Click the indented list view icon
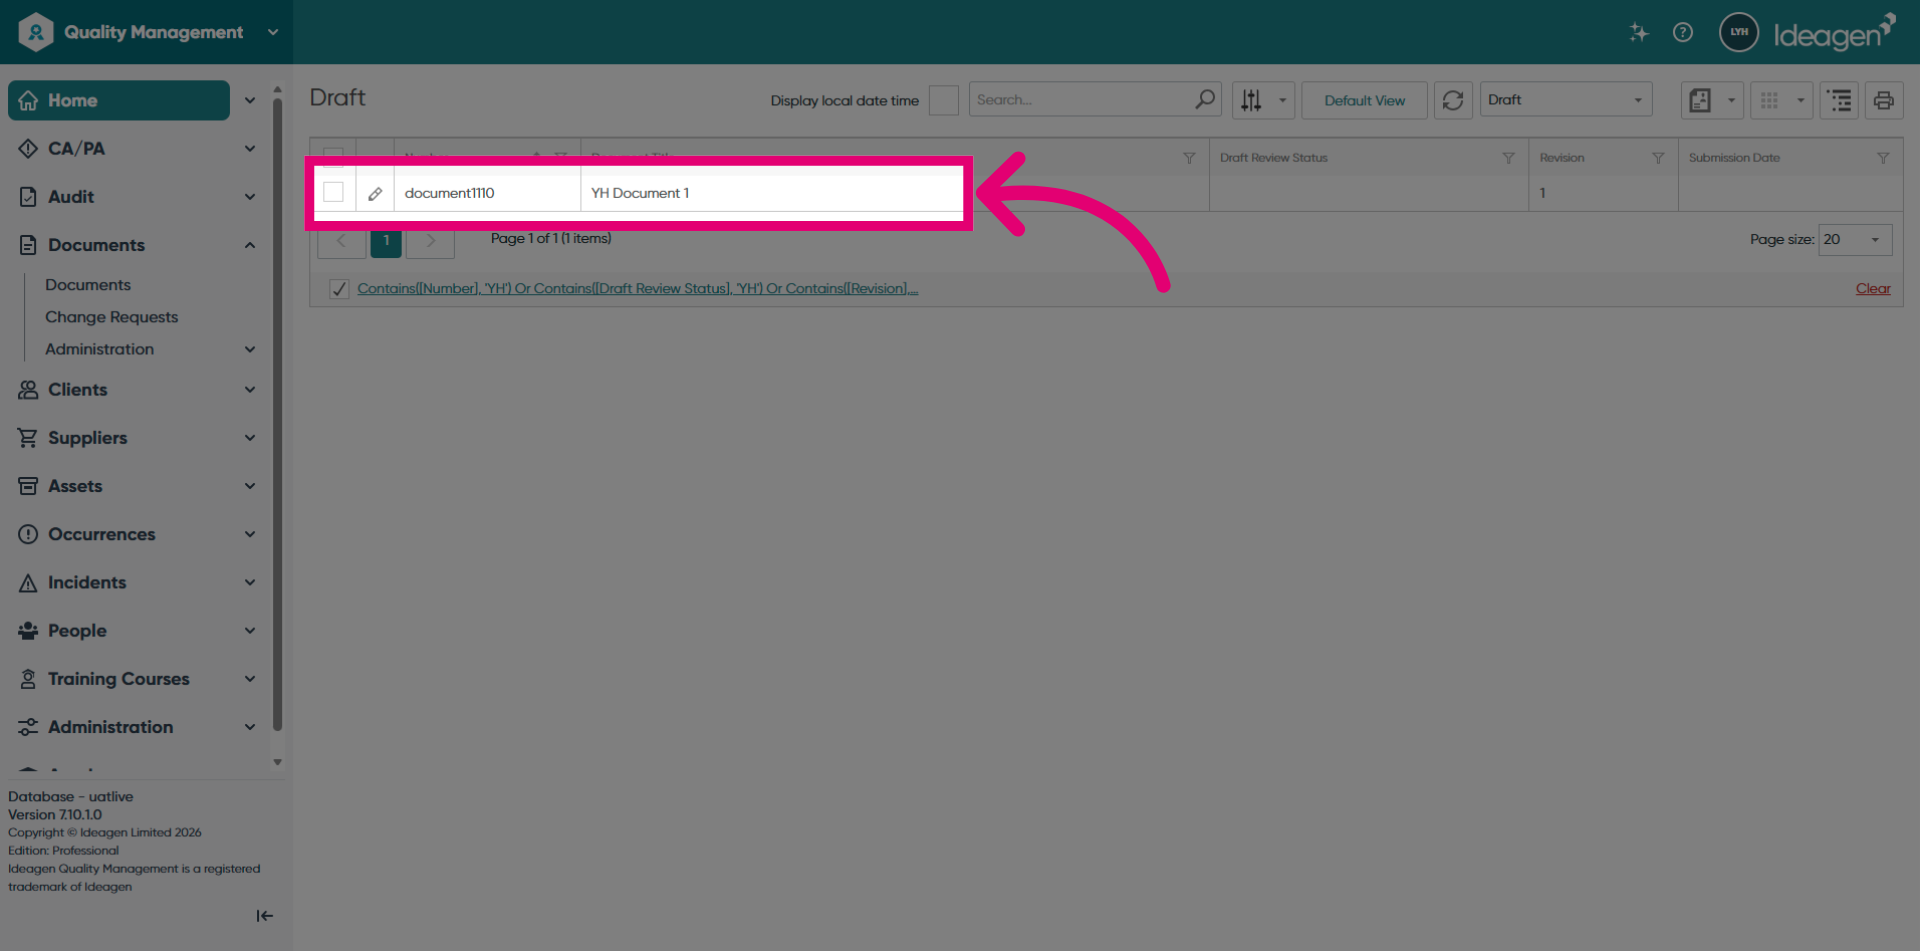This screenshot has height=951, width=1920. pyautogui.click(x=1839, y=100)
